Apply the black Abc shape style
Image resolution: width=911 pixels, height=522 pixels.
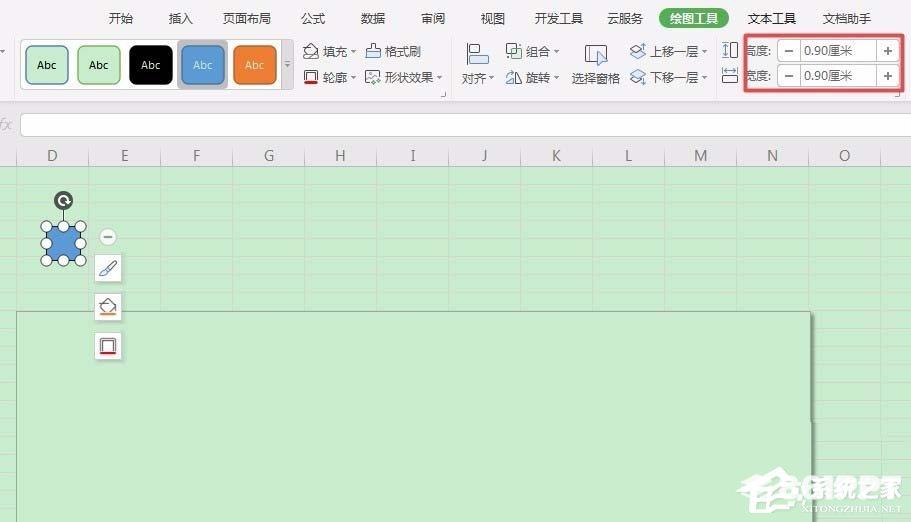[150, 65]
